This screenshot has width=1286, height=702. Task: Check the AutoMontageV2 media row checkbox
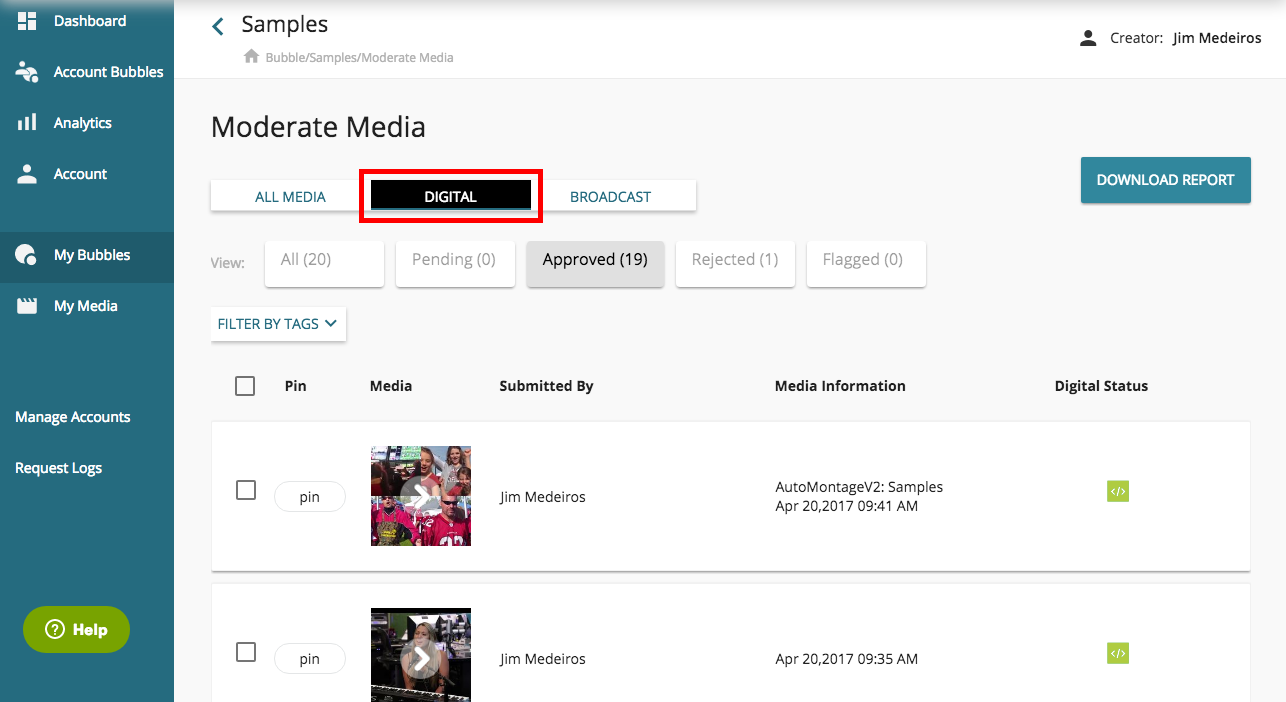pos(246,490)
